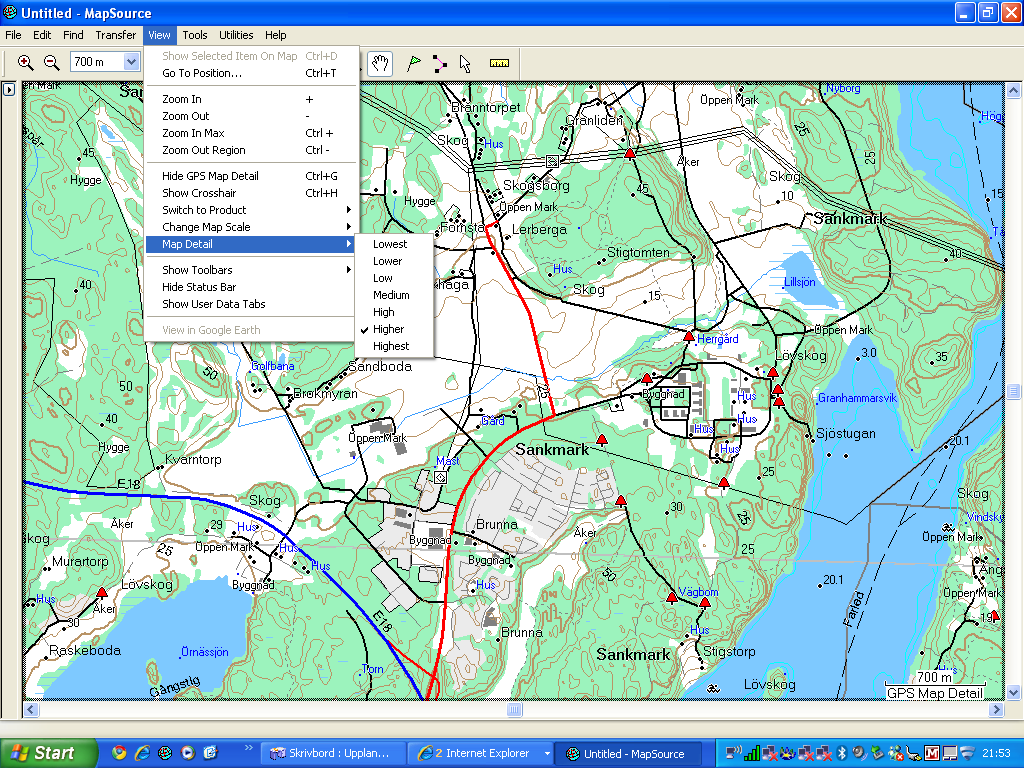Click the map scroll up arrow
This screenshot has height=768, width=1024.
(x=1013, y=90)
